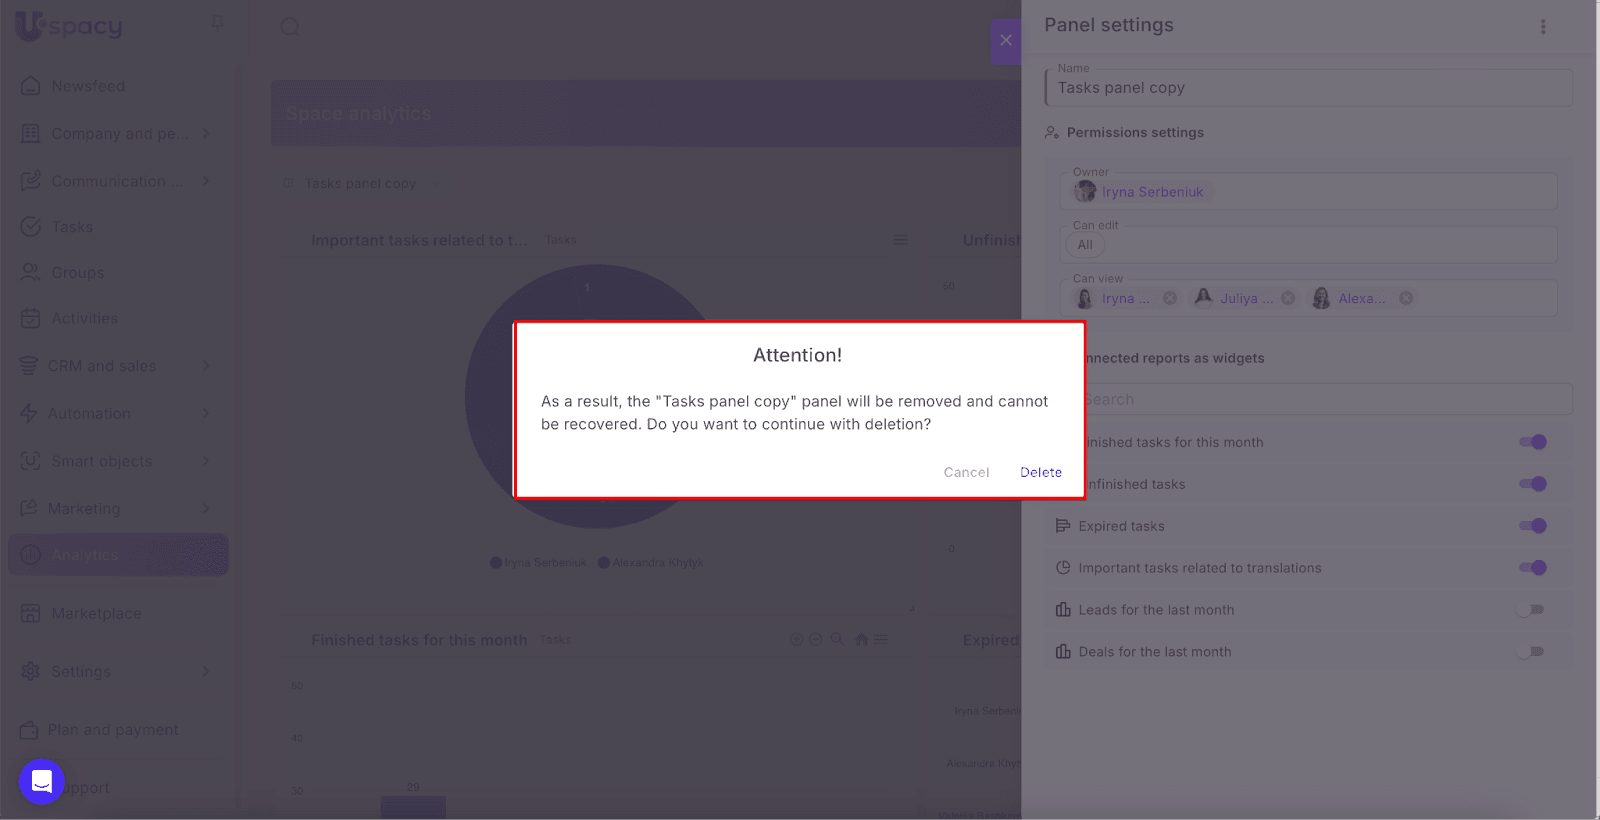Click the panel Name input field
This screenshot has height=820, width=1600.
[x=1308, y=88]
